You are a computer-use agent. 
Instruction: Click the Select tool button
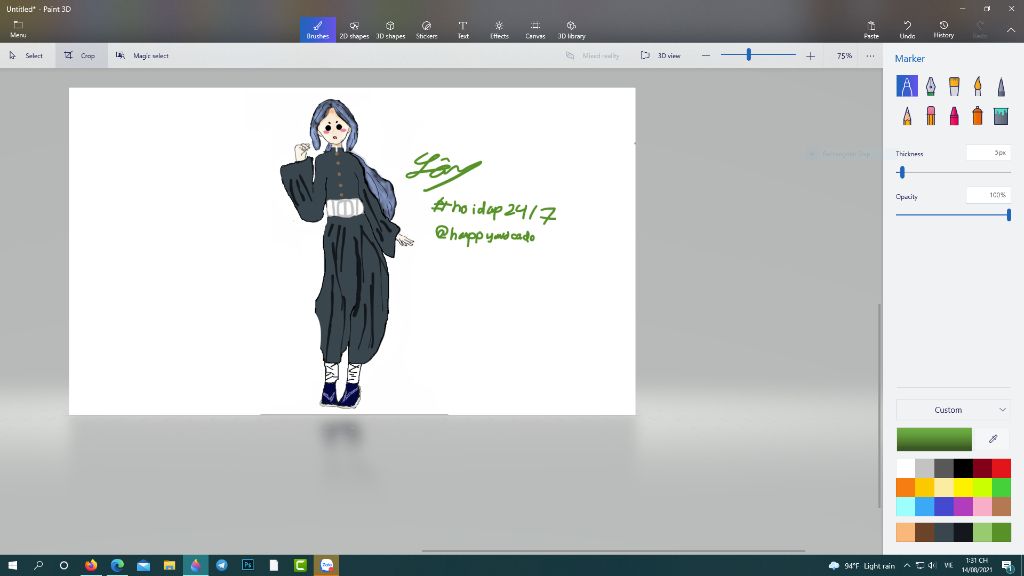coord(26,56)
